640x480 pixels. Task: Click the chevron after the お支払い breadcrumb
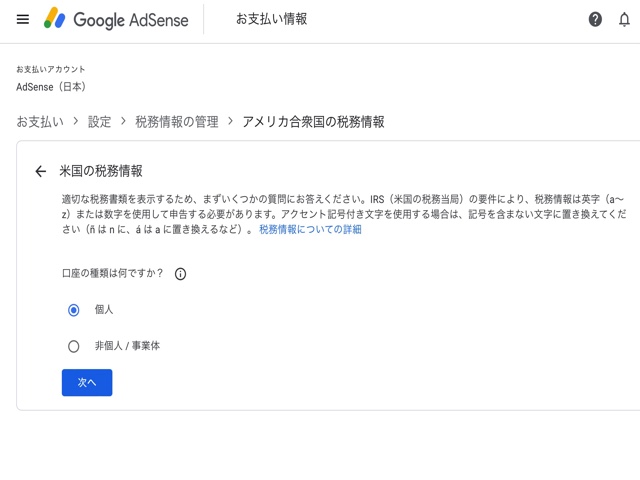click(76, 122)
